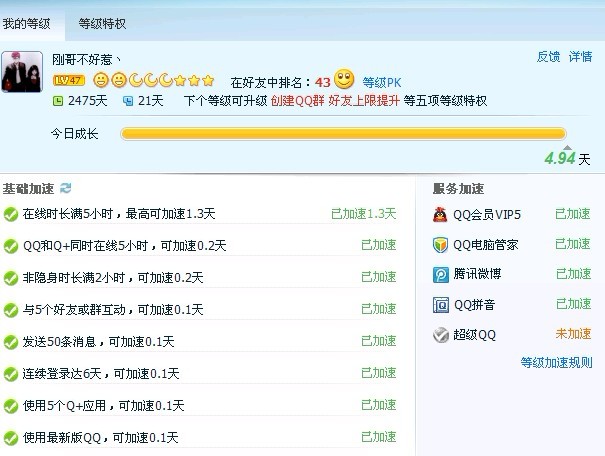Click the blue 21天 remaining icon
The height and width of the screenshot is (456, 605).
pos(128,101)
